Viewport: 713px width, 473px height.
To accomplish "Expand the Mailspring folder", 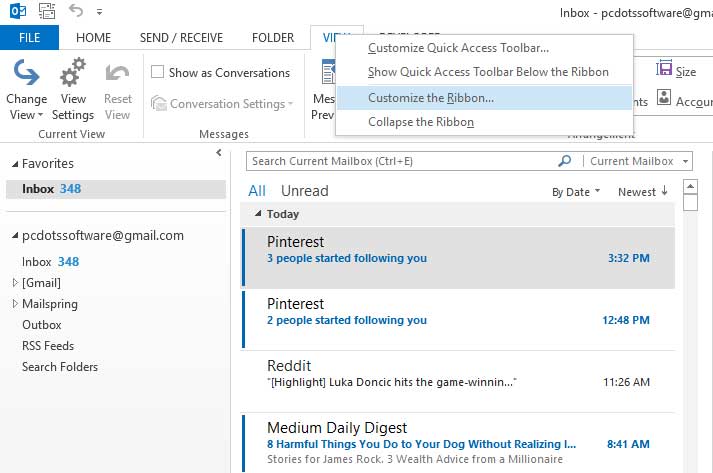I will click(15, 304).
